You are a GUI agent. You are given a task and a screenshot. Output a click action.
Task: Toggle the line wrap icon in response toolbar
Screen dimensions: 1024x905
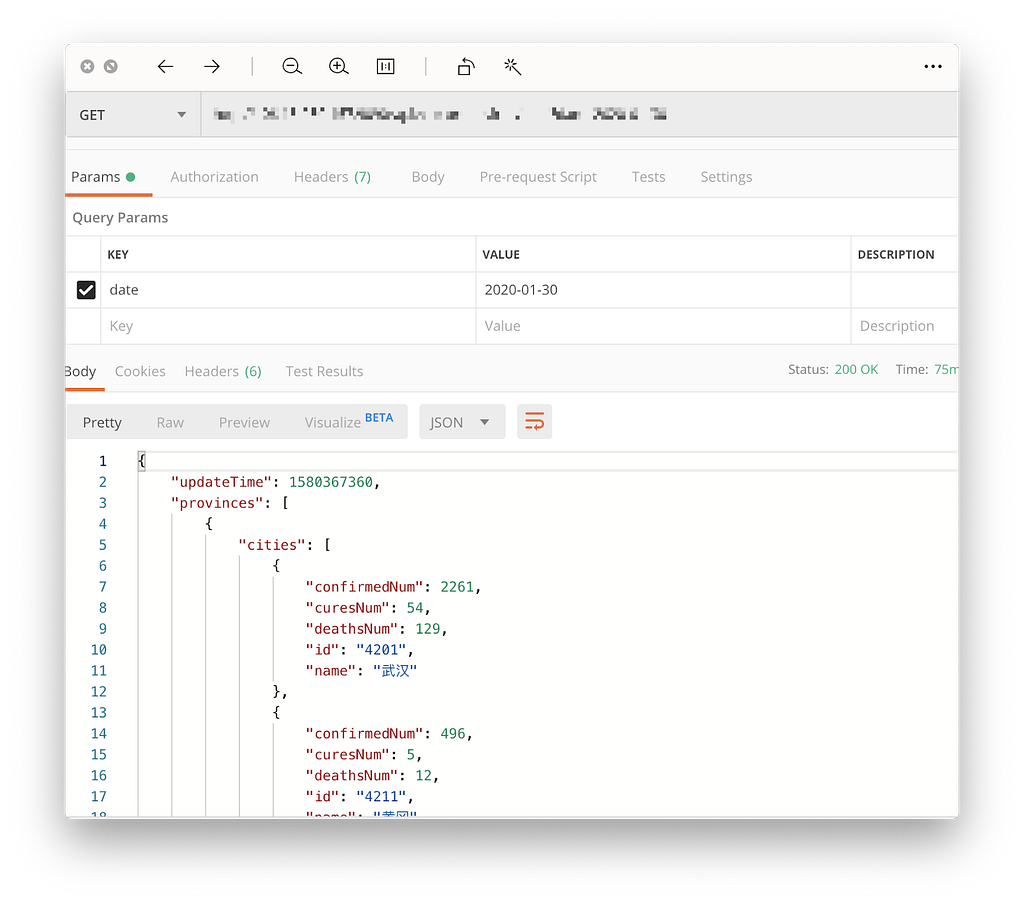pyautogui.click(x=534, y=422)
